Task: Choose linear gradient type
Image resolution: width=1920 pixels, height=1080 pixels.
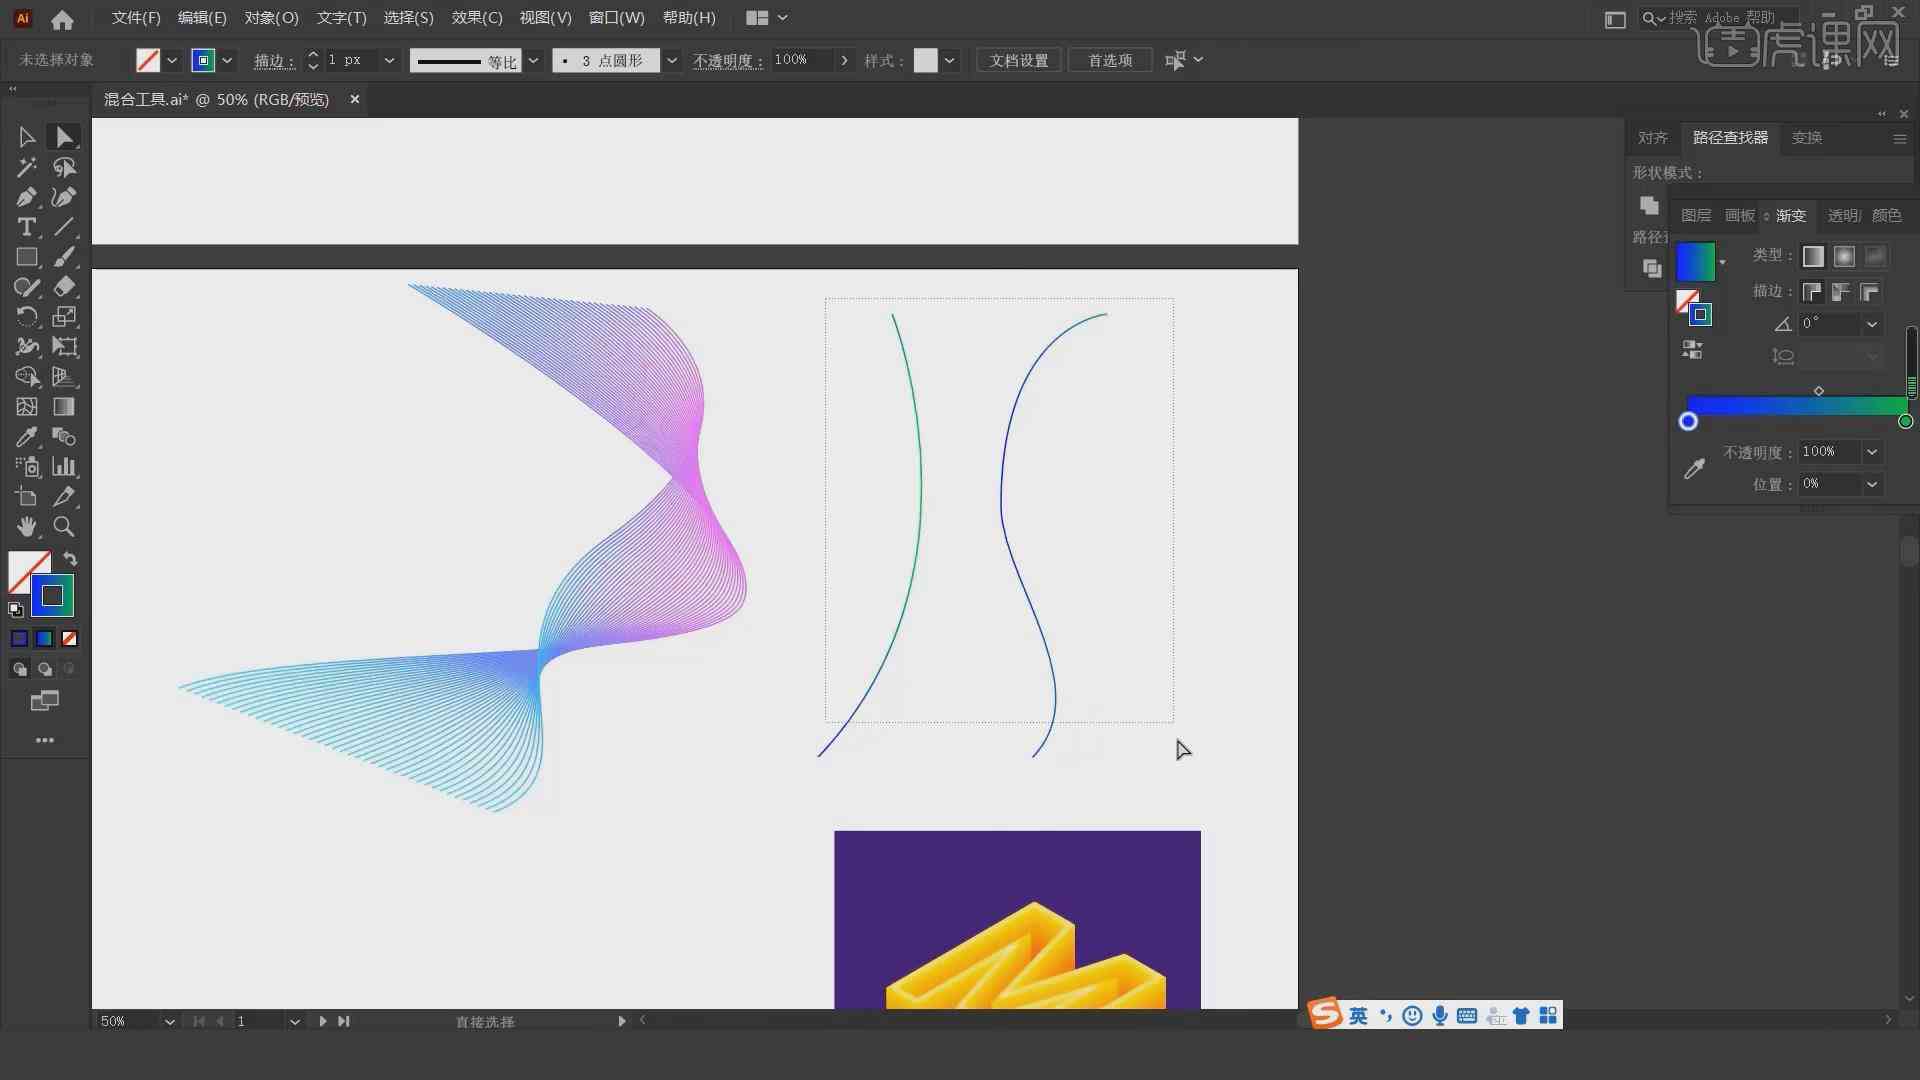Action: click(x=1813, y=257)
